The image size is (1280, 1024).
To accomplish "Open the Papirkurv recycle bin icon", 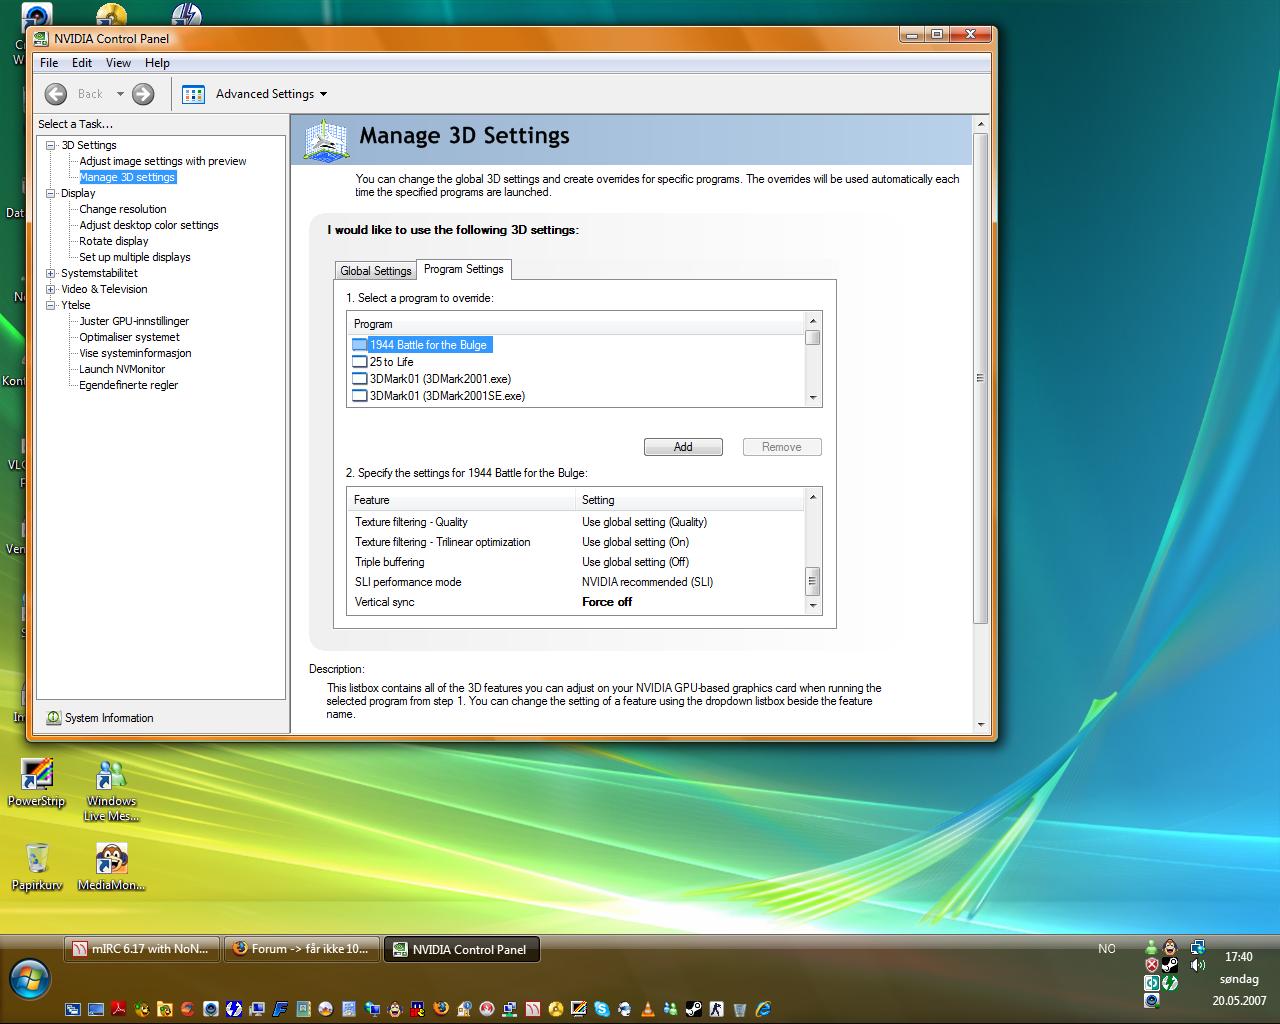I will (37, 867).
